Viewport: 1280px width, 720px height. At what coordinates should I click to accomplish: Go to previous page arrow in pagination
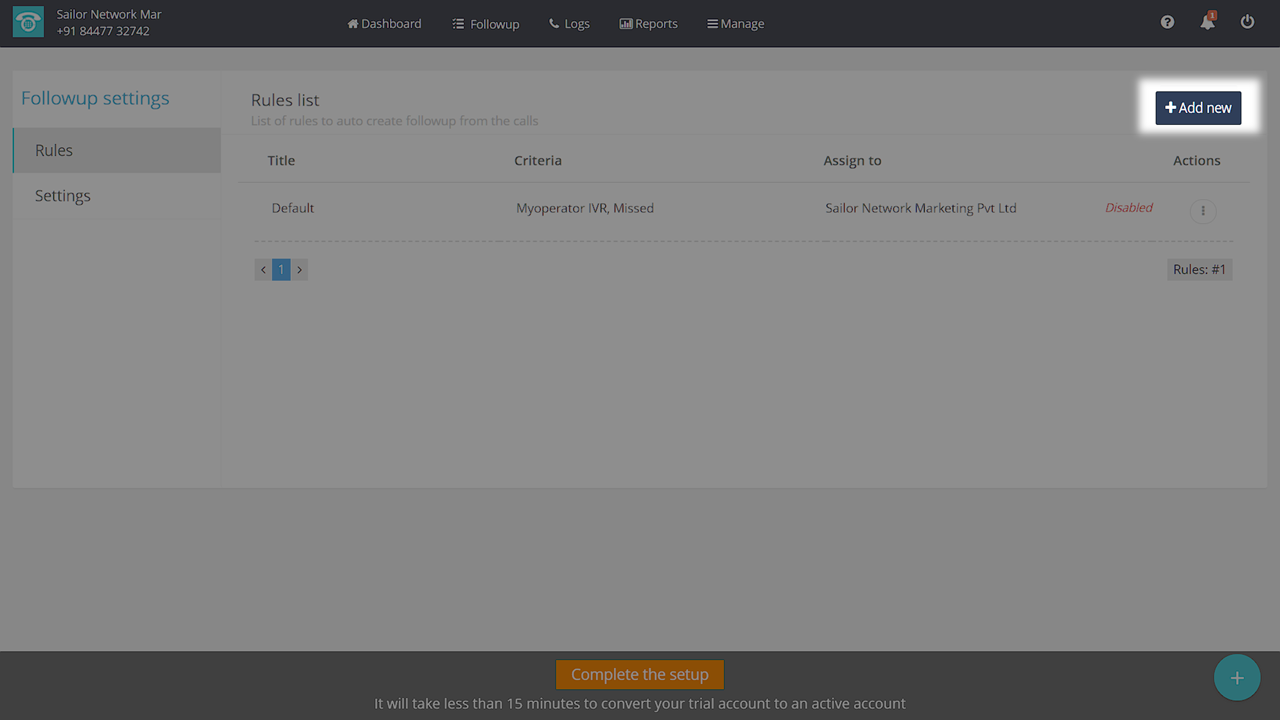click(x=263, y=270)
